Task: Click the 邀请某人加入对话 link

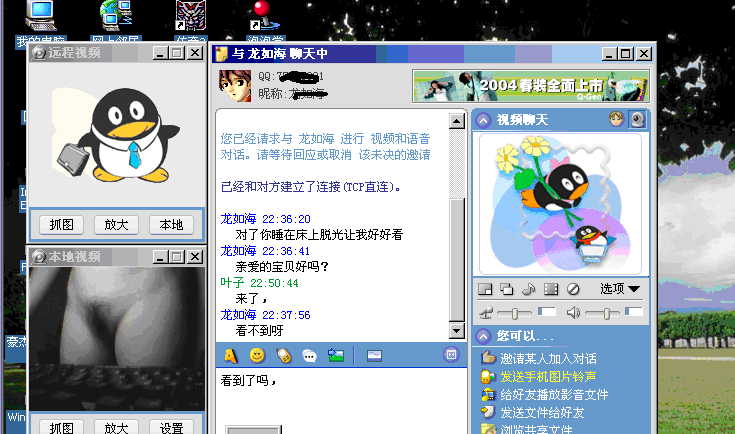Action: pos(548,359)
